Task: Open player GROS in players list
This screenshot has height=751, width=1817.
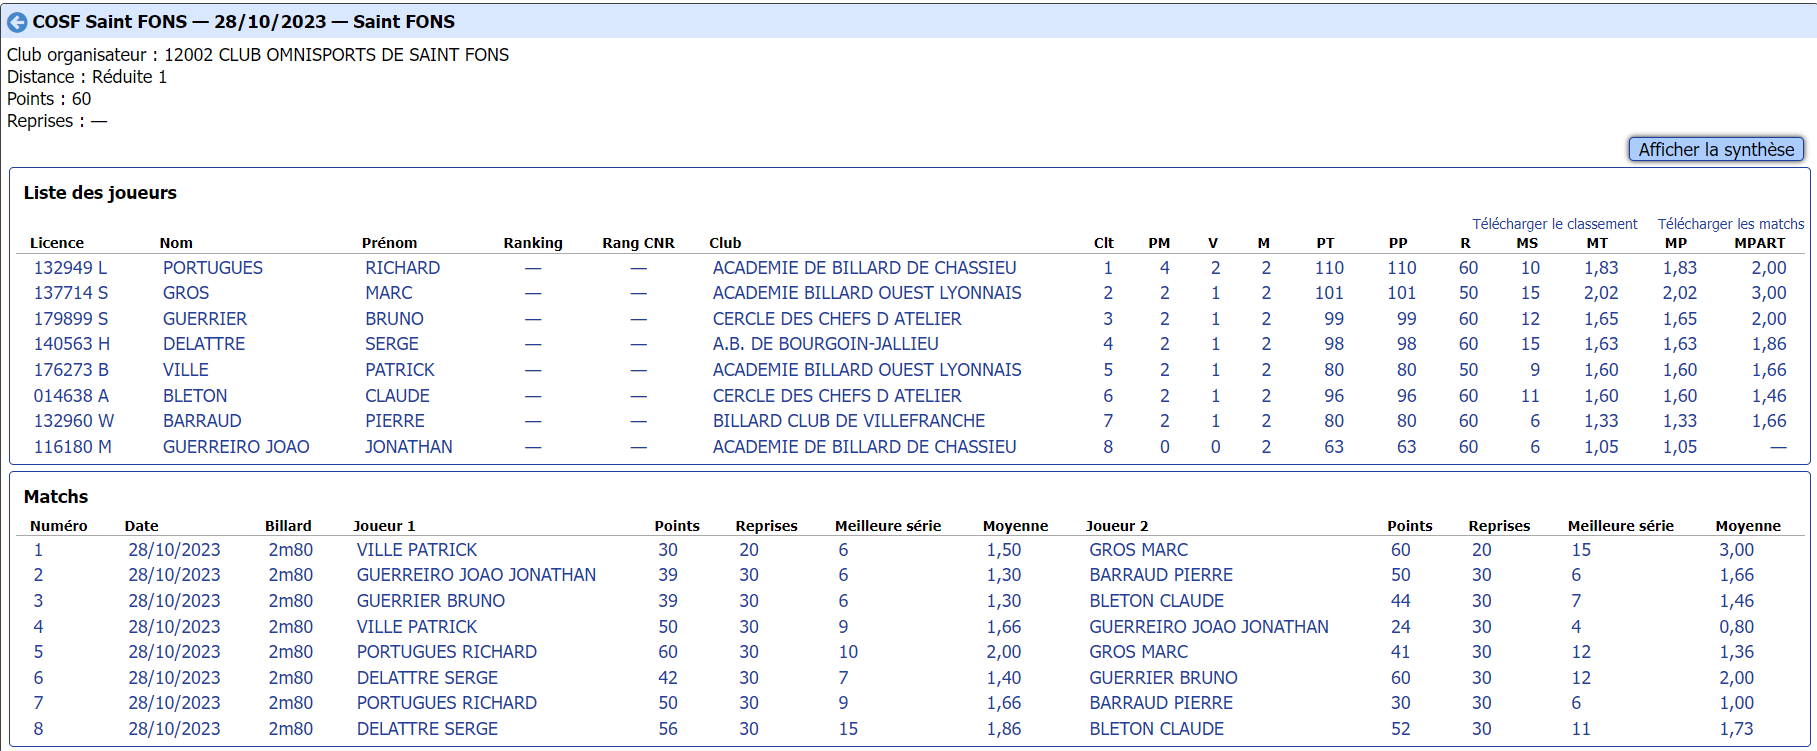Action: [186, 293]
